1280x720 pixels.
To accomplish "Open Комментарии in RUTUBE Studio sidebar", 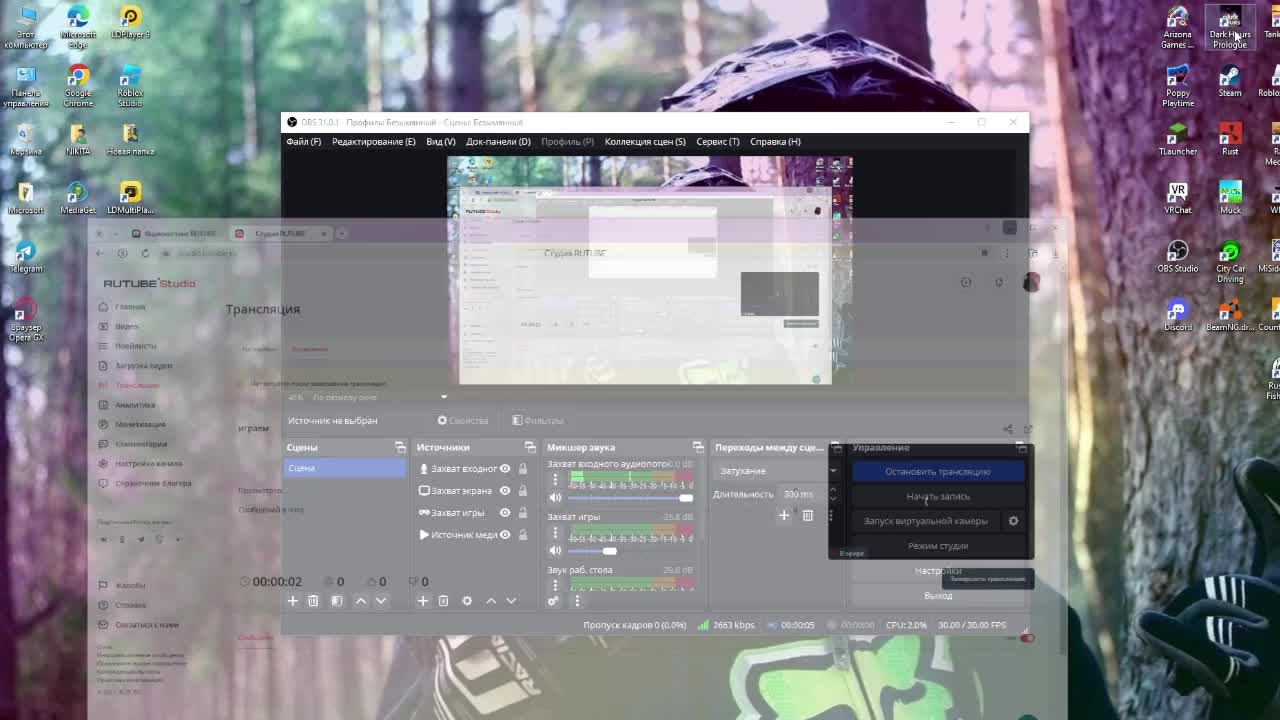I will (141, 444).
